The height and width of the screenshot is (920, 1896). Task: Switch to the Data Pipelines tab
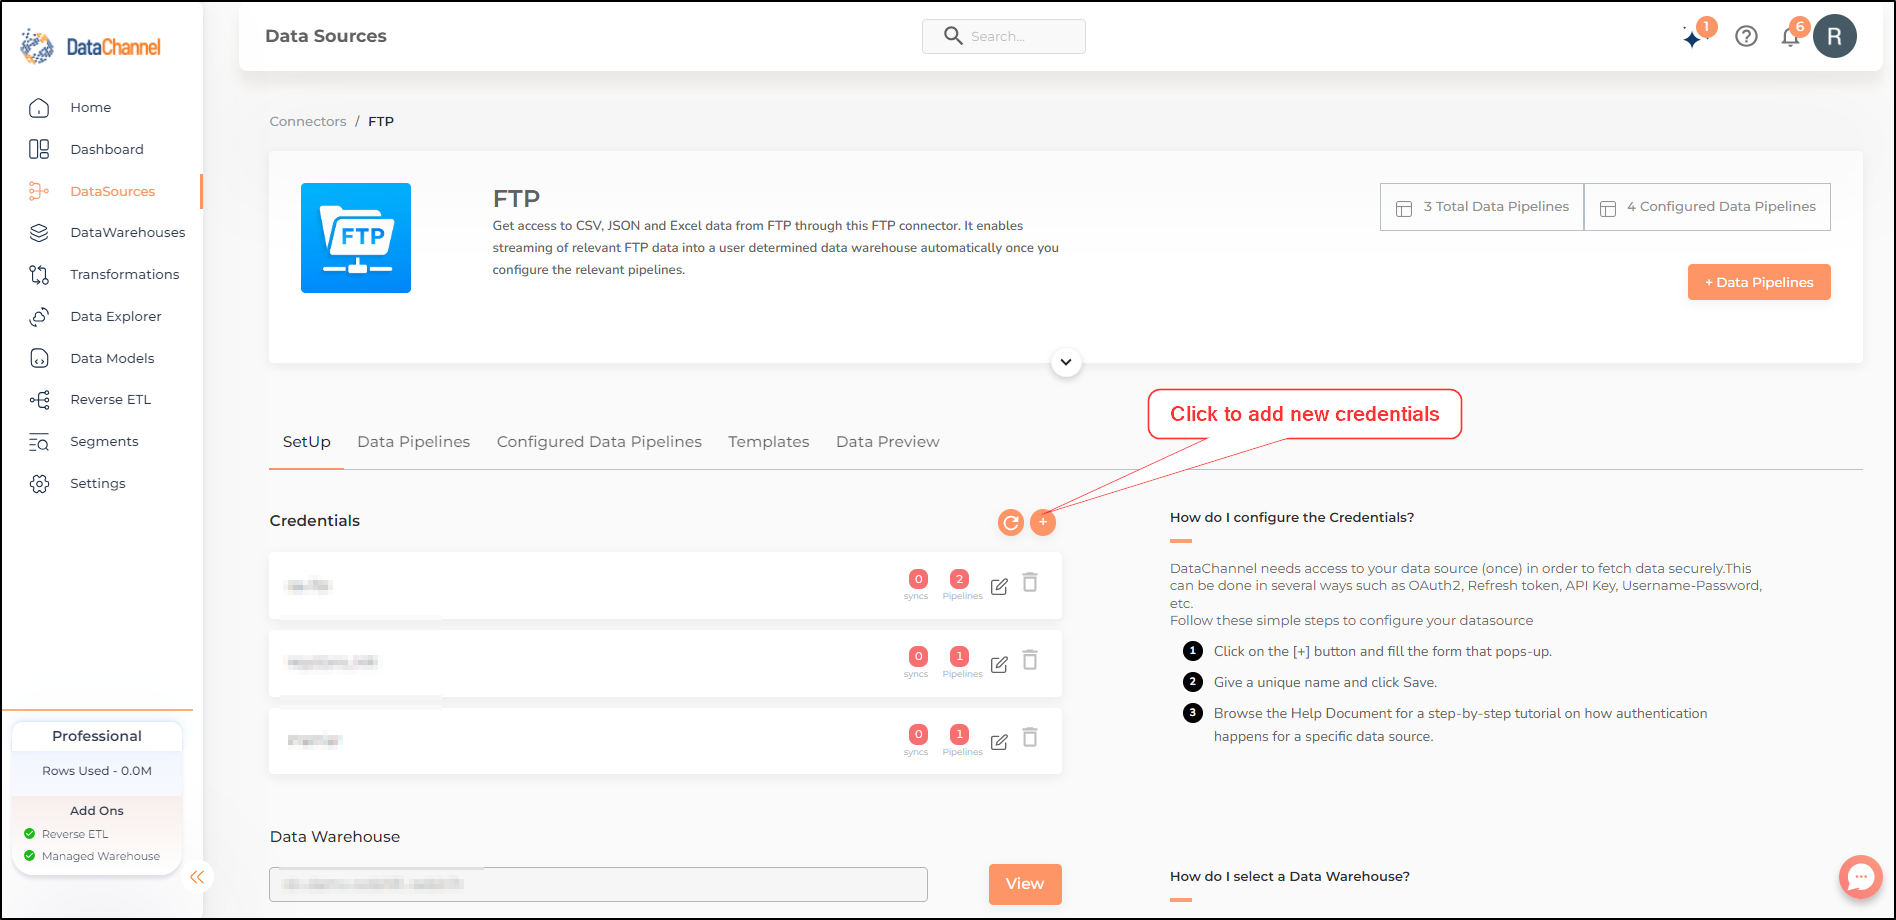click(x=413, y=442)
